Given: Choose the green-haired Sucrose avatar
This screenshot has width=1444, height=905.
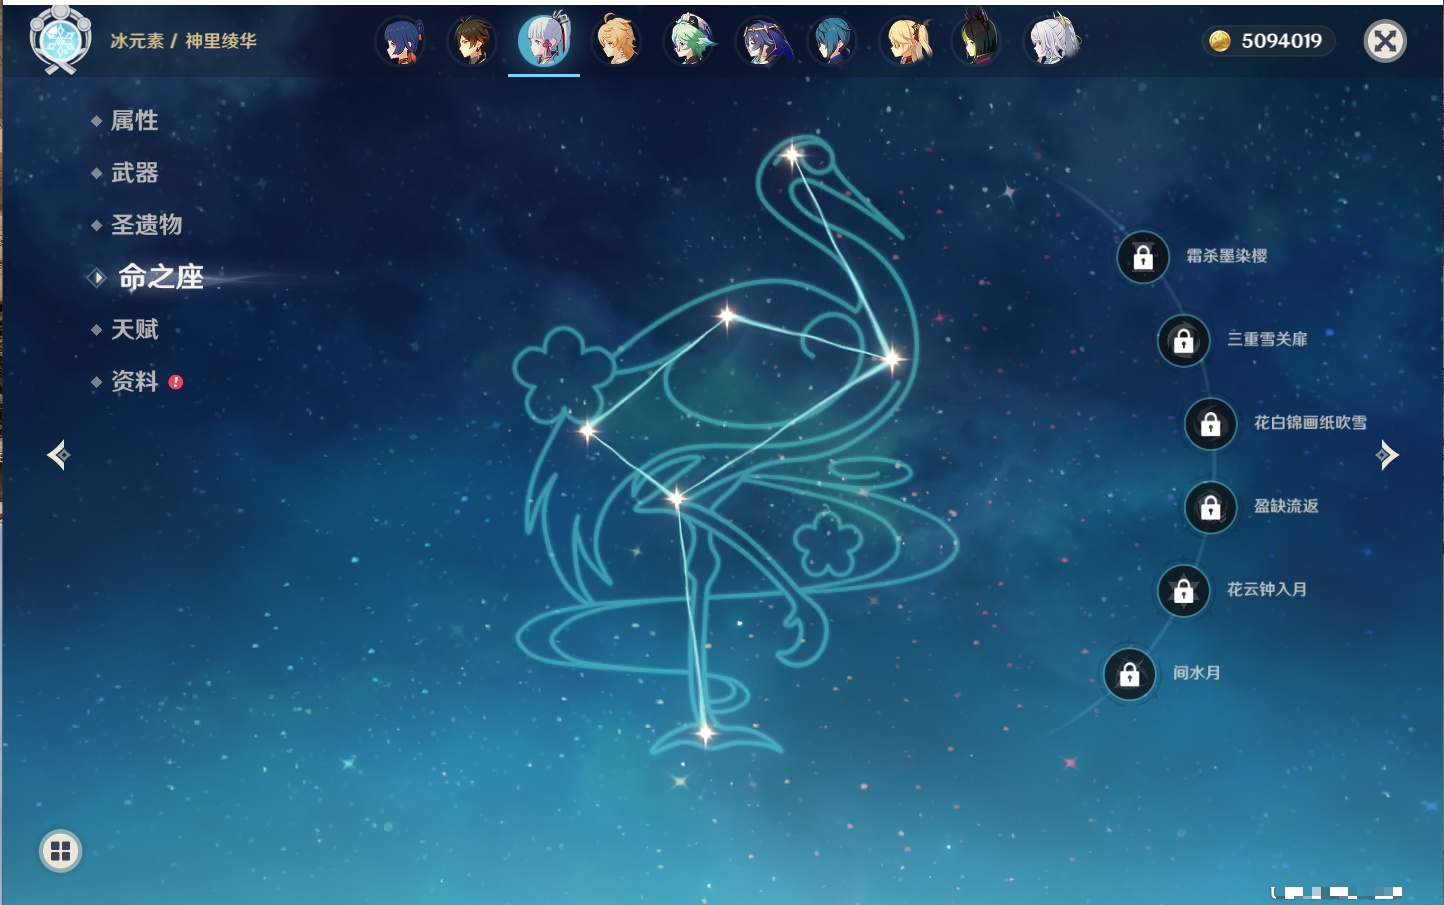Looking at the screenshot, I should pyautogui.click(x=690, y=42).
